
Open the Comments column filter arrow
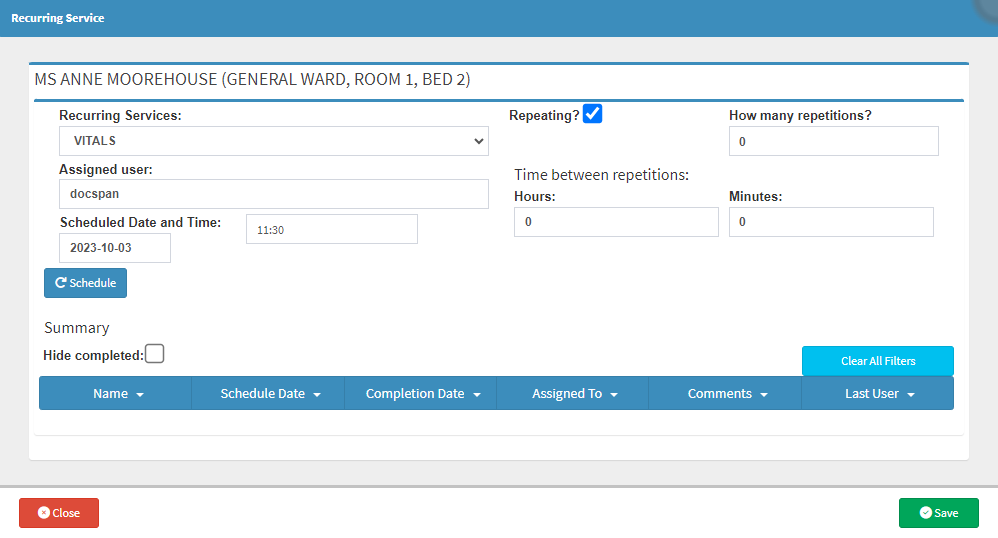pyautogui.click(x=764, y=395)
